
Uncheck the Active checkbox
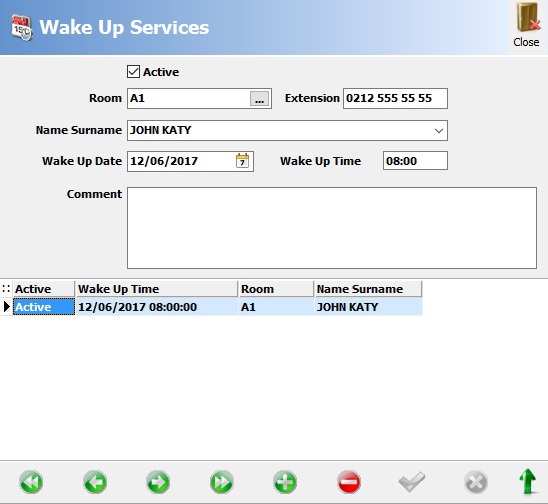[x=134, y=72]
